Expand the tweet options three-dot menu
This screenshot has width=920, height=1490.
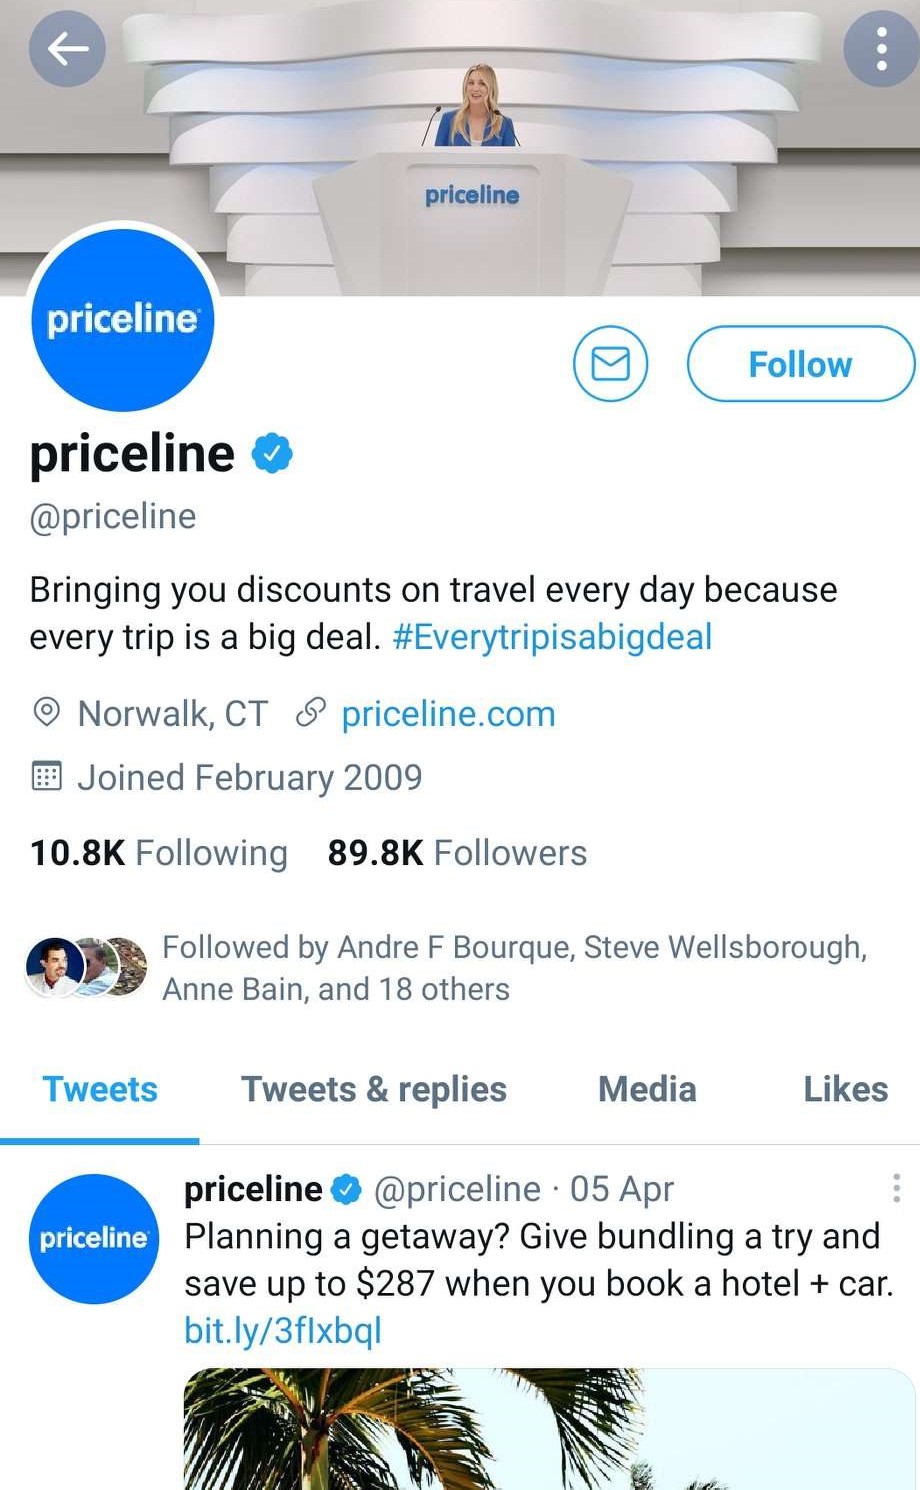[x=896, y=1188]
